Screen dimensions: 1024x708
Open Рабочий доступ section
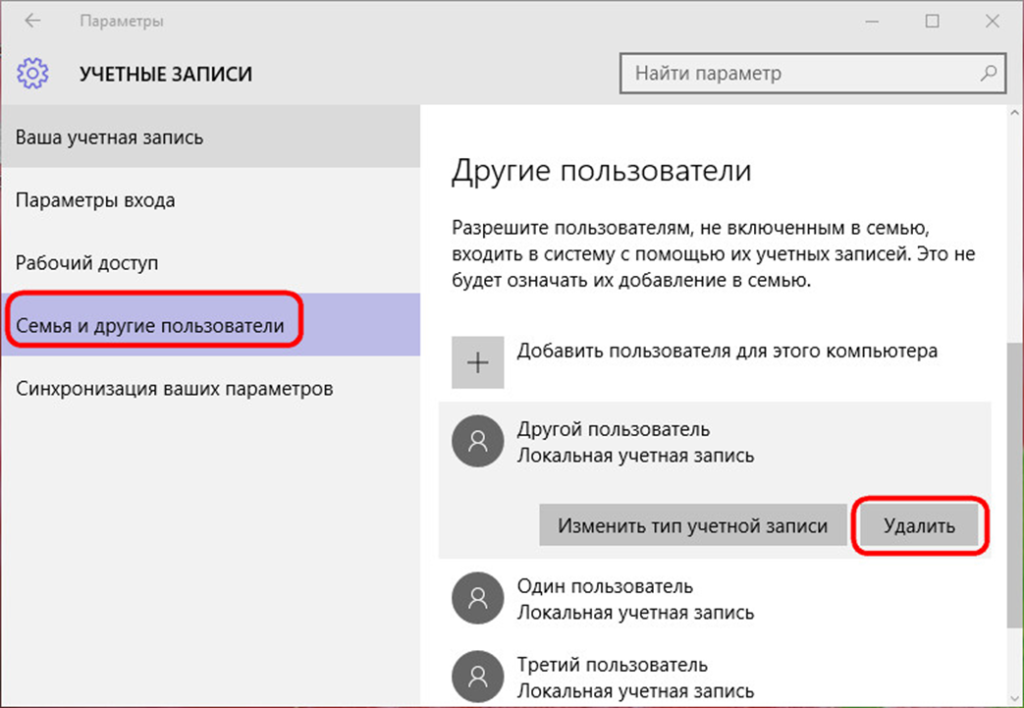210,263
